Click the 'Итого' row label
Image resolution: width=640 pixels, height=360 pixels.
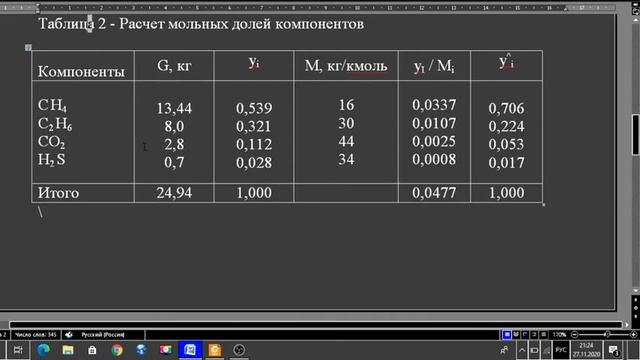tap(58, 193)
